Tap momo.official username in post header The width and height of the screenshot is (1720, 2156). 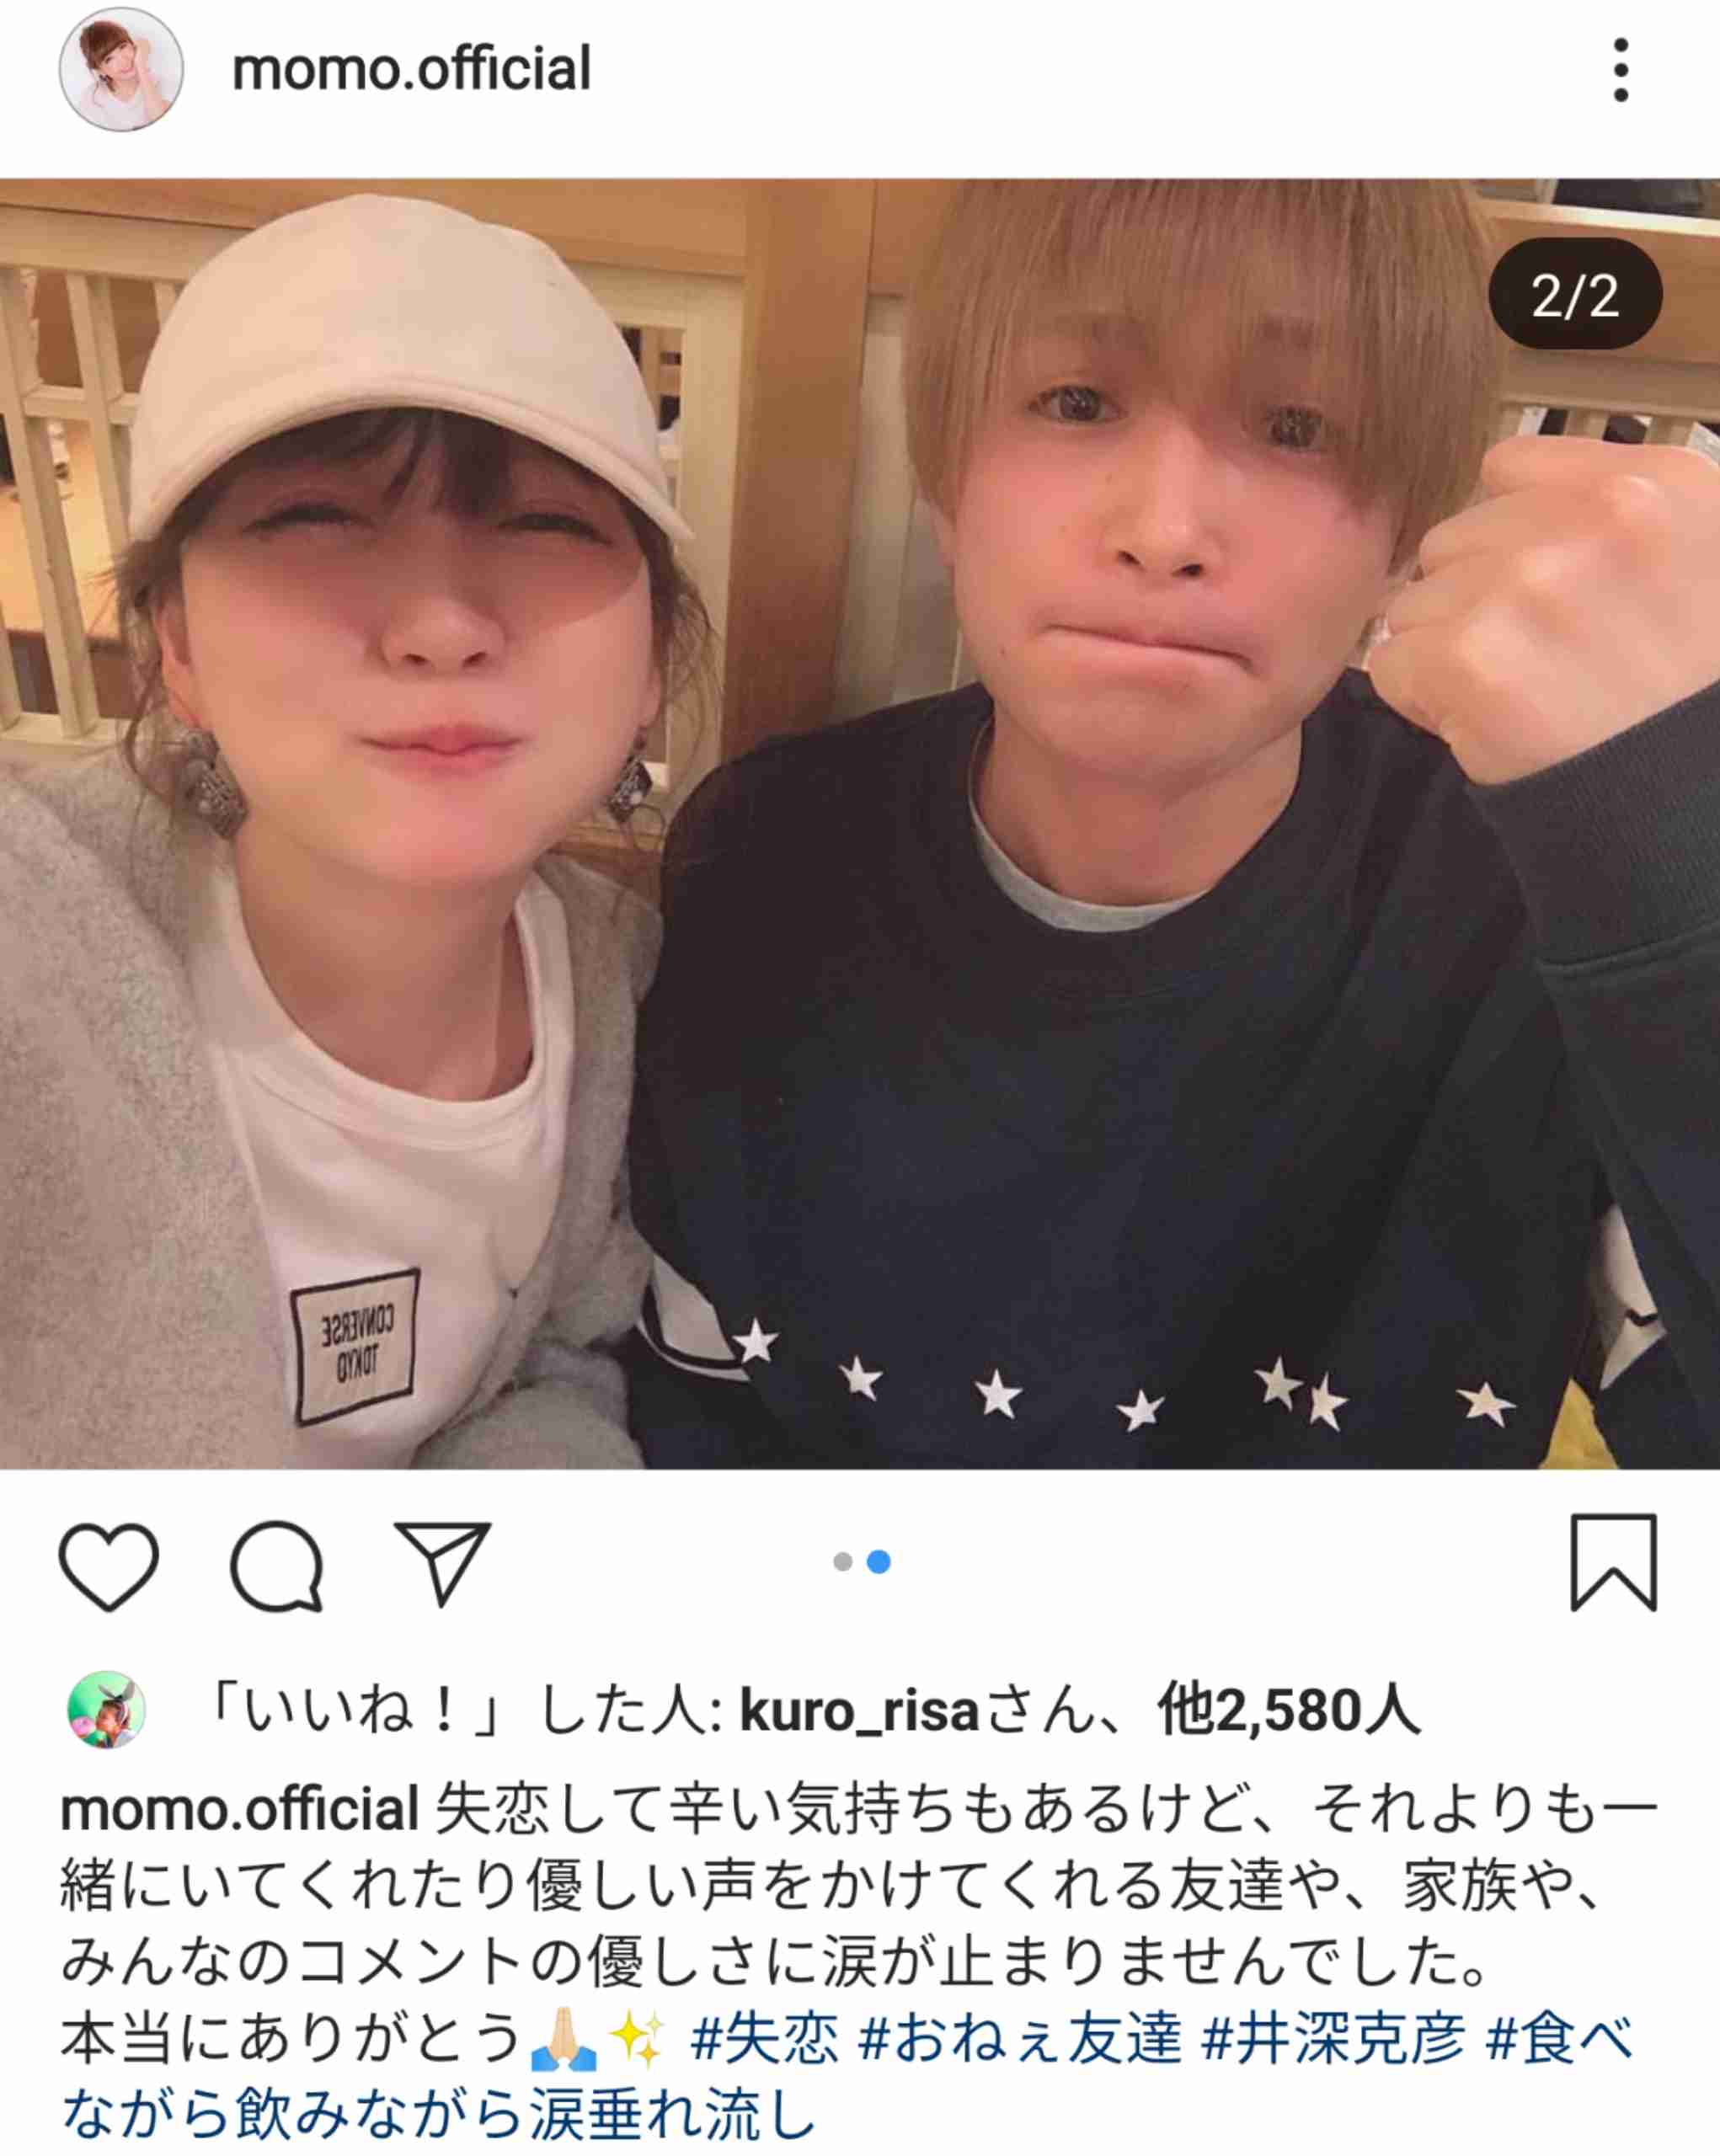[411, 69]
